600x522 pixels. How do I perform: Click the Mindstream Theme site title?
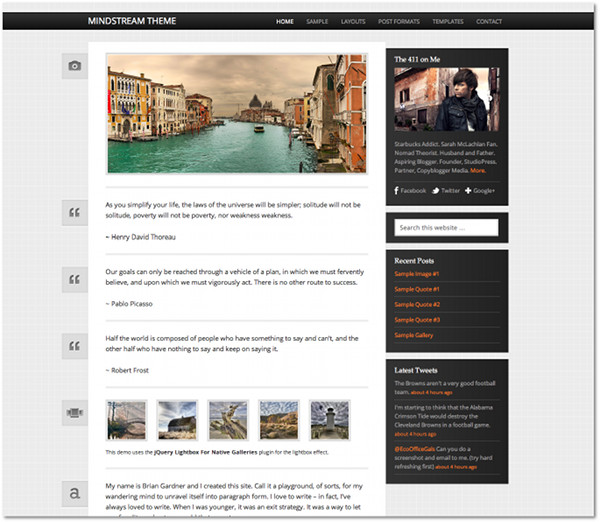click(132, 21)
